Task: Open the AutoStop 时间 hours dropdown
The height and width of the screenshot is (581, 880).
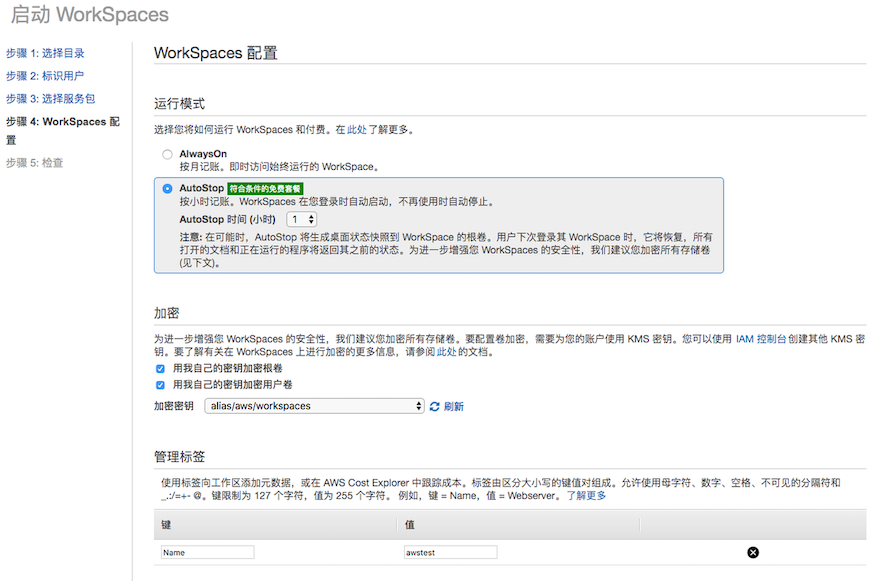Action: point(302,219)
